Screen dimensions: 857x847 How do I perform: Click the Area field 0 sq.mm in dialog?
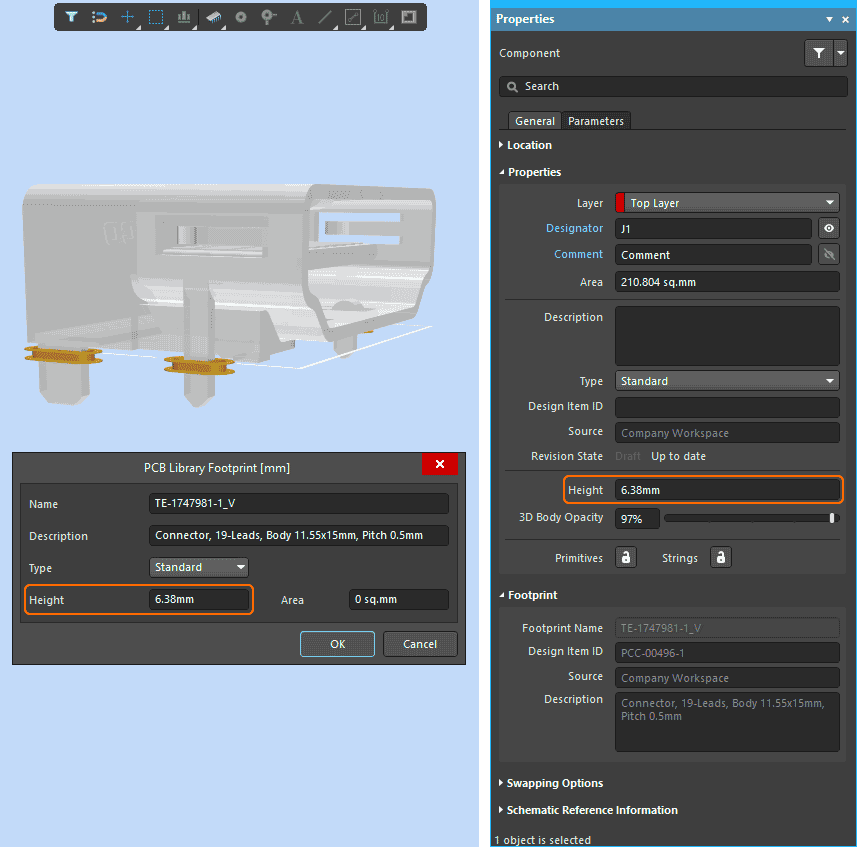coord(398,599)
